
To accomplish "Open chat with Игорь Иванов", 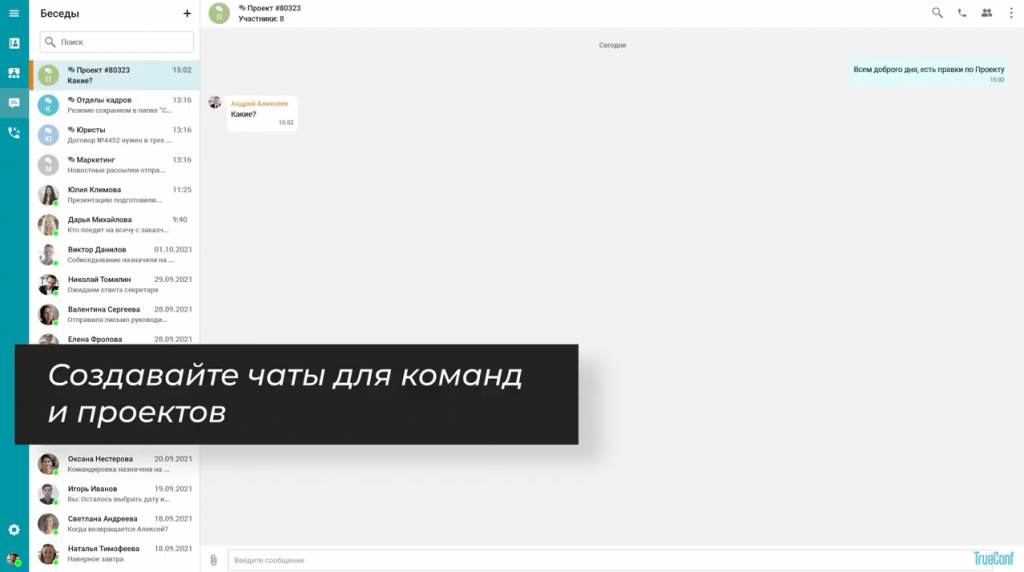I will (115, 494).
